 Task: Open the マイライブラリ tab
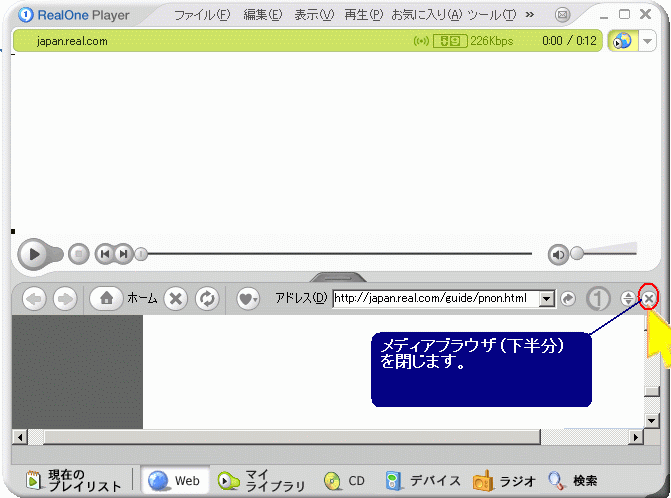click(261, 480)
